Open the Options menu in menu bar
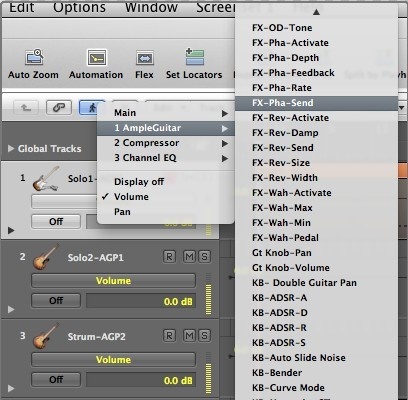408x400 pixels. coord(79,7)
